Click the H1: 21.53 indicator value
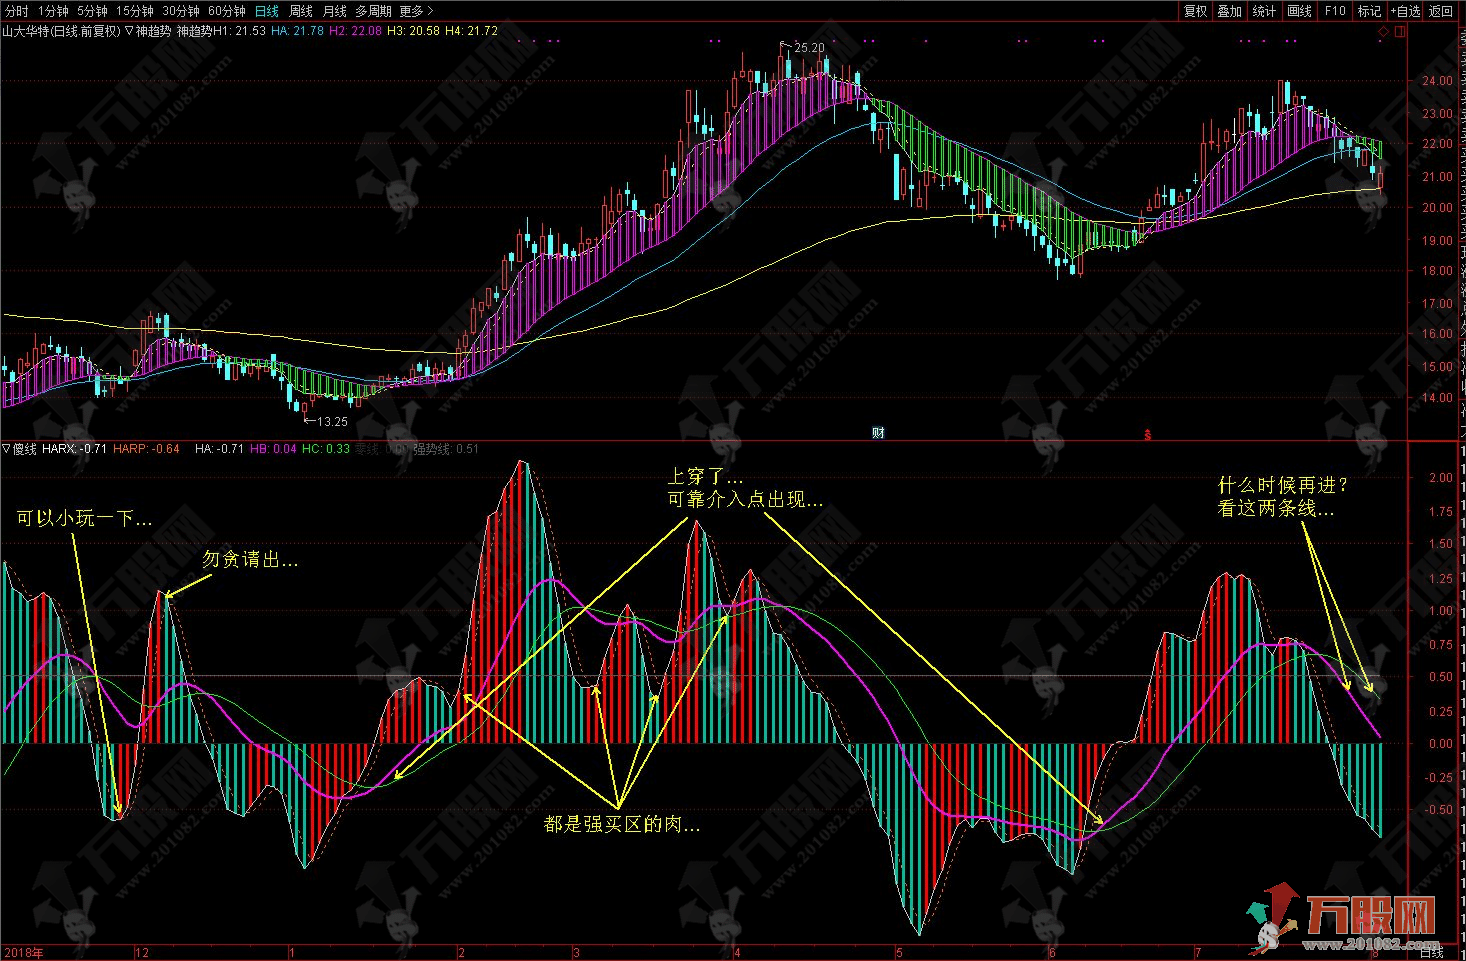Screen dimensions: 1466x961 click(240, 31)
